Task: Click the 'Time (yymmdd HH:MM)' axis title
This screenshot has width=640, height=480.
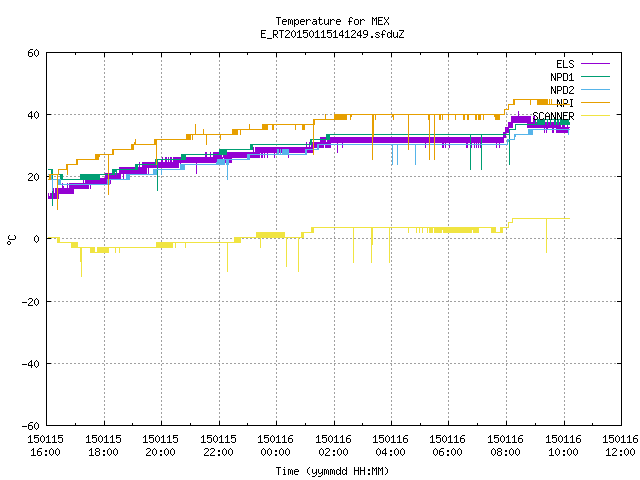Action: pyautogui.click(x=332, y=471)
